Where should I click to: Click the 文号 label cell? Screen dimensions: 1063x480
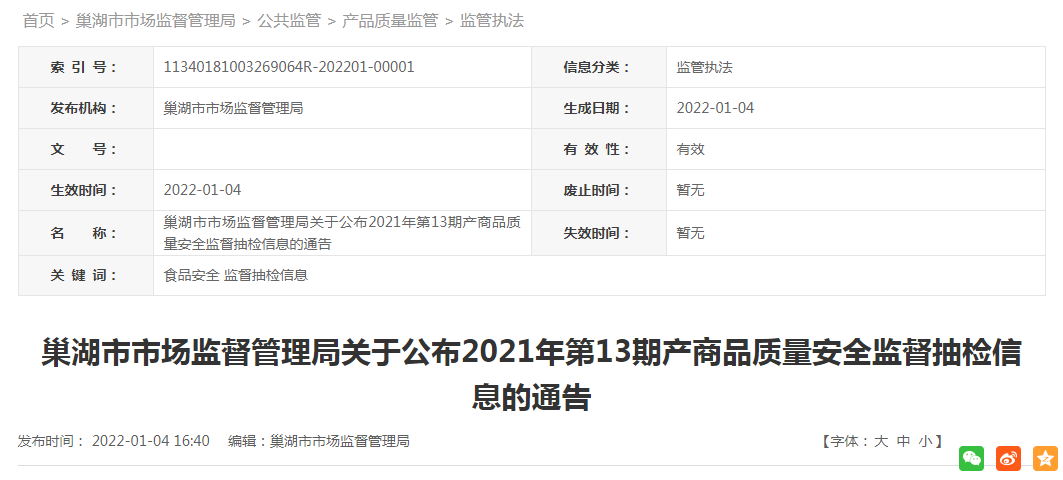[x=86, y=149]
